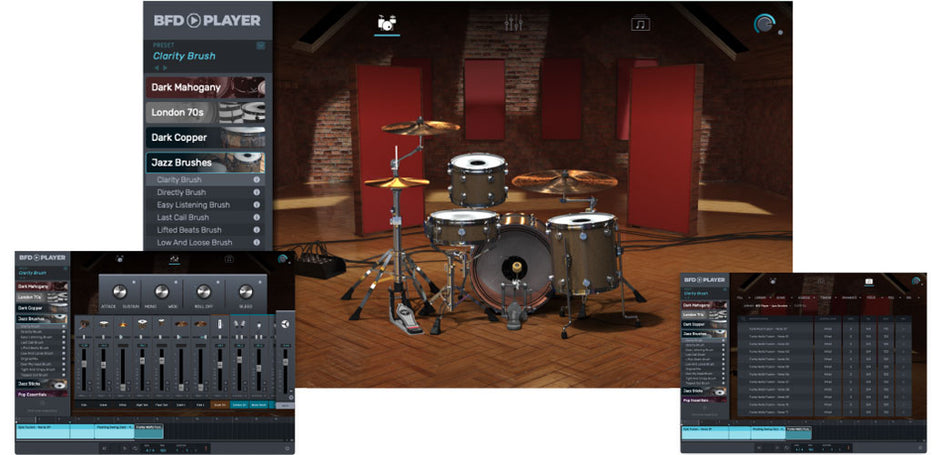Hit the snare drum in the kit view
This screenshot has height=455, width=940.
tap(462, 228)
